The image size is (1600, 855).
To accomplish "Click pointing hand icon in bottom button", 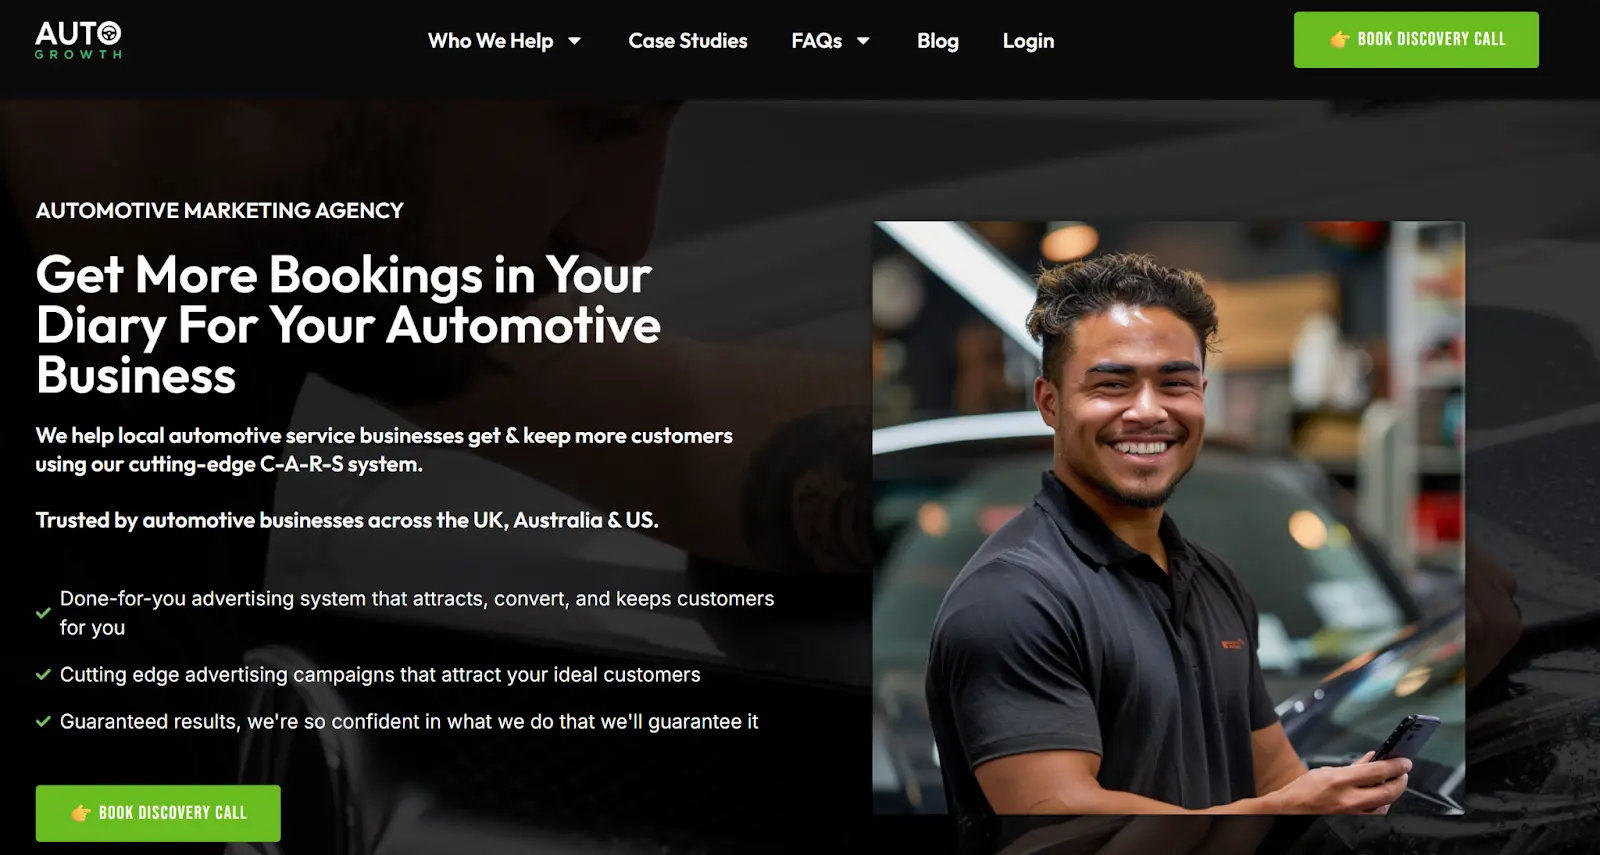I will click(x=81, y=813).
